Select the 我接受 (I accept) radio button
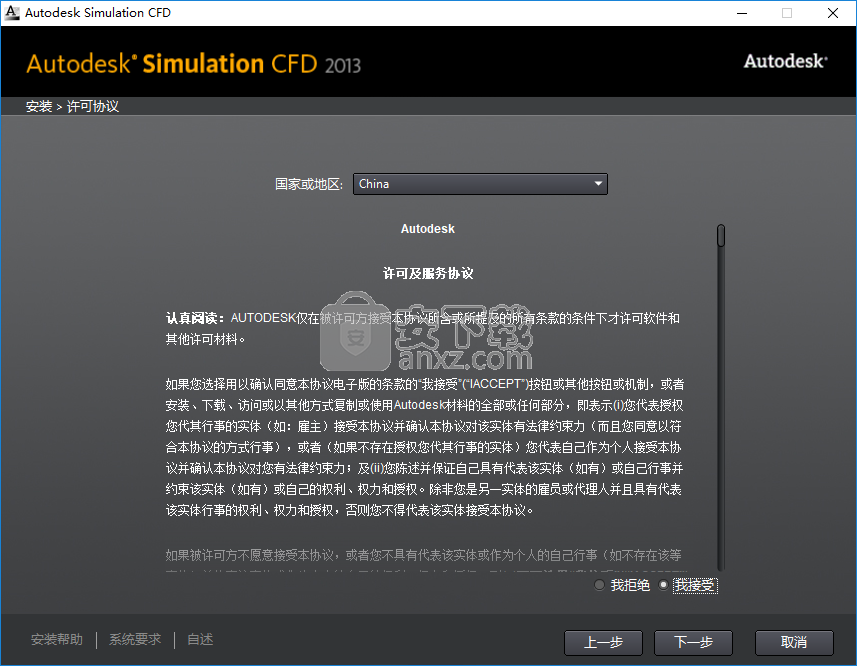This screenshot has width=857, height=666. (x=664, y=585)
